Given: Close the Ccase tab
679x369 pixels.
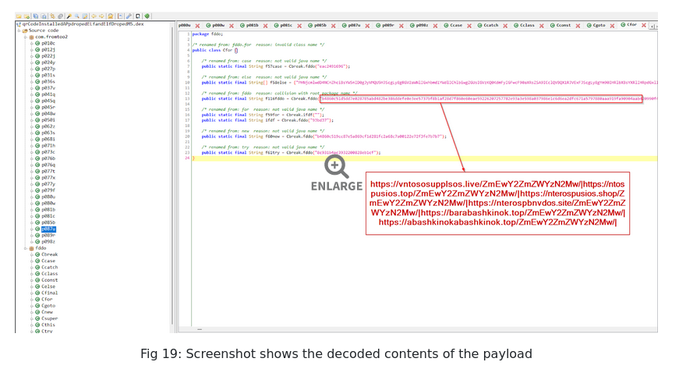Looking at the screenshot, I should coord(469,26).
